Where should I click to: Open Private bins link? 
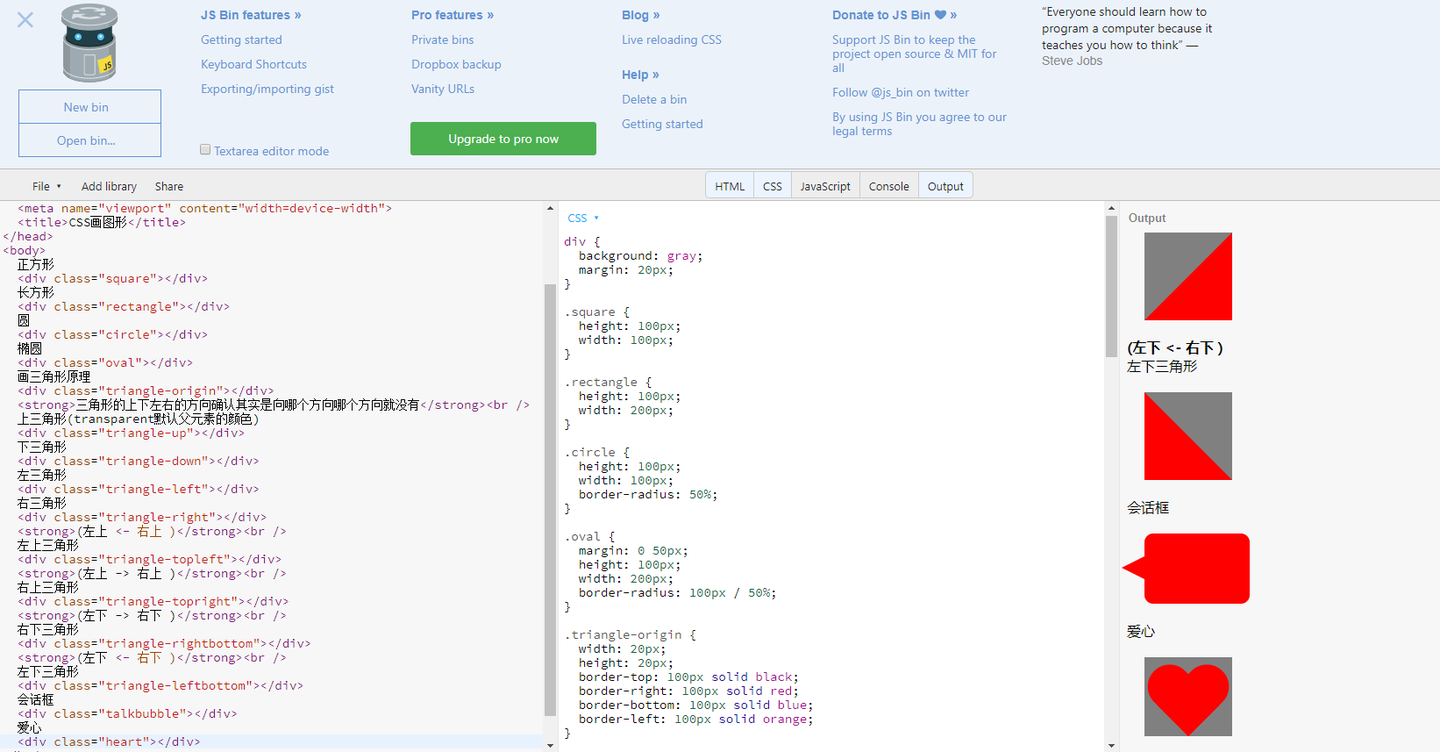442,40
